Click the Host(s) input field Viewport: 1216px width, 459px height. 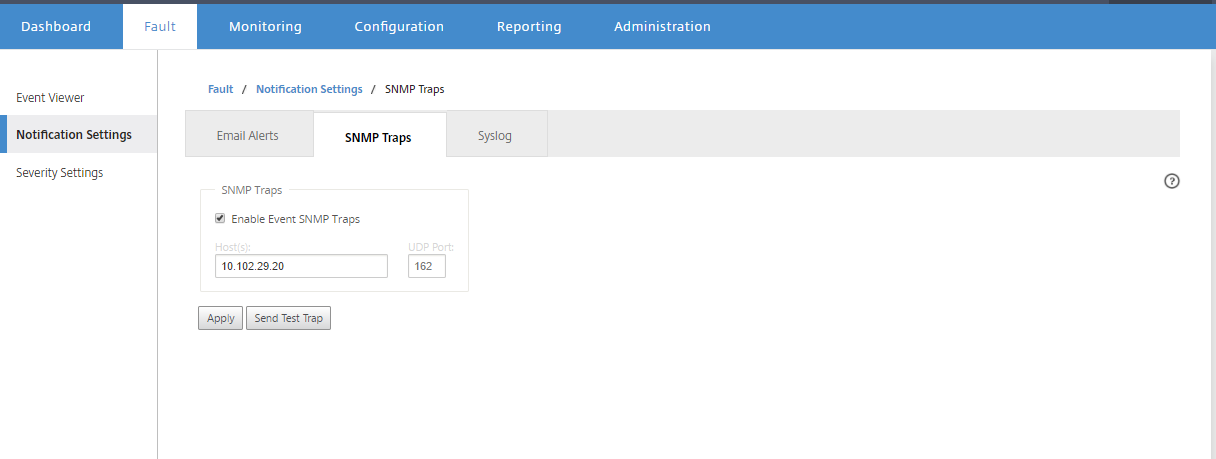(x=301, y=266)
